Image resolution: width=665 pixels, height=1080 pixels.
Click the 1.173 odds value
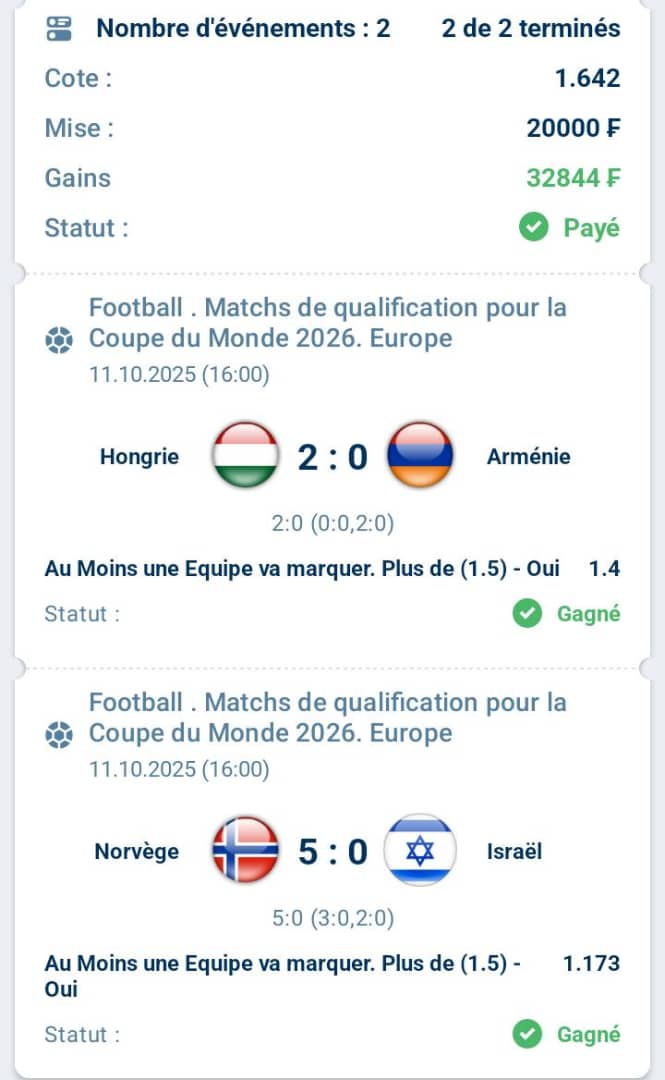(x=591, y=964)
